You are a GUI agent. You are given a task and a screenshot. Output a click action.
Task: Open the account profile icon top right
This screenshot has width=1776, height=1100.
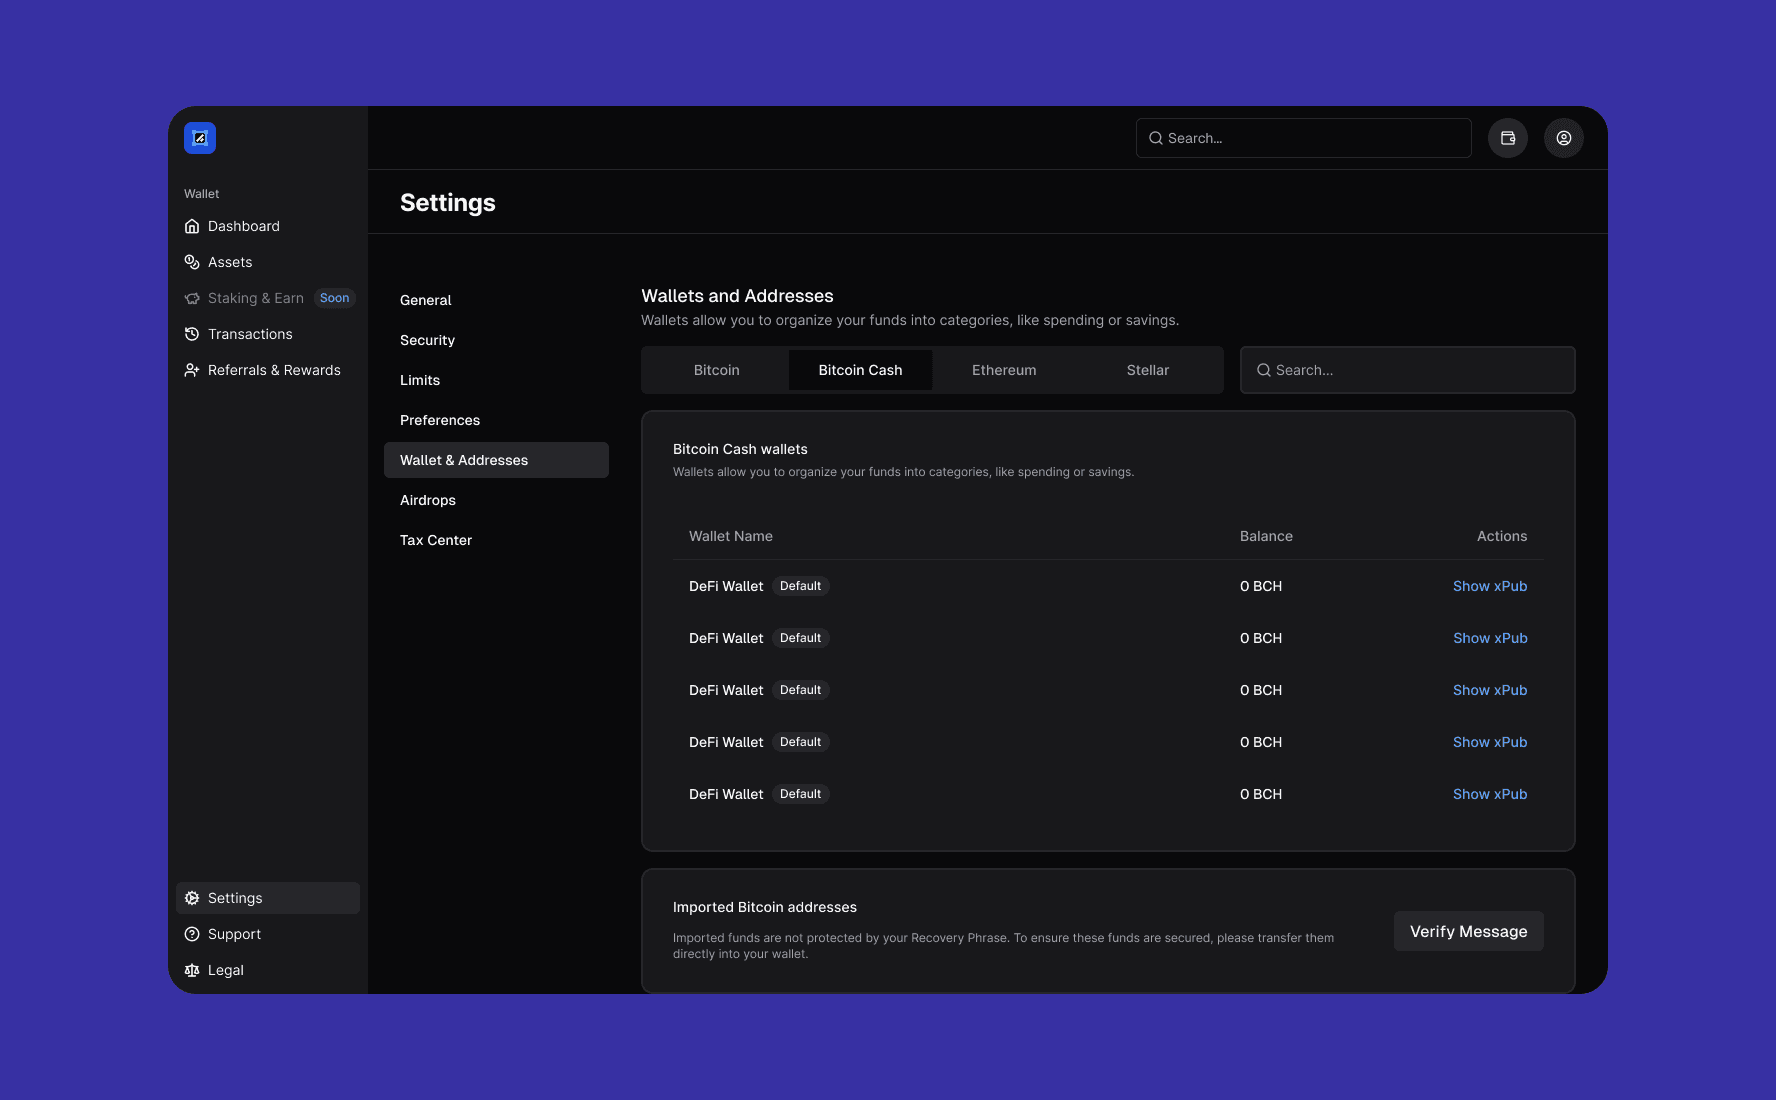1564,137
